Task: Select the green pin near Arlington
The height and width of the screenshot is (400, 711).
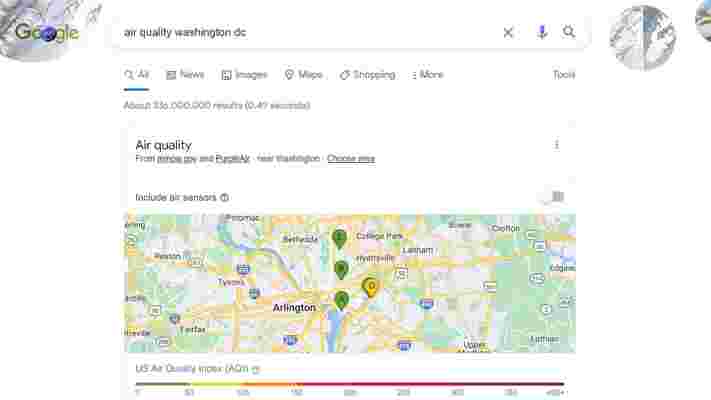Action: click(341, 301)
